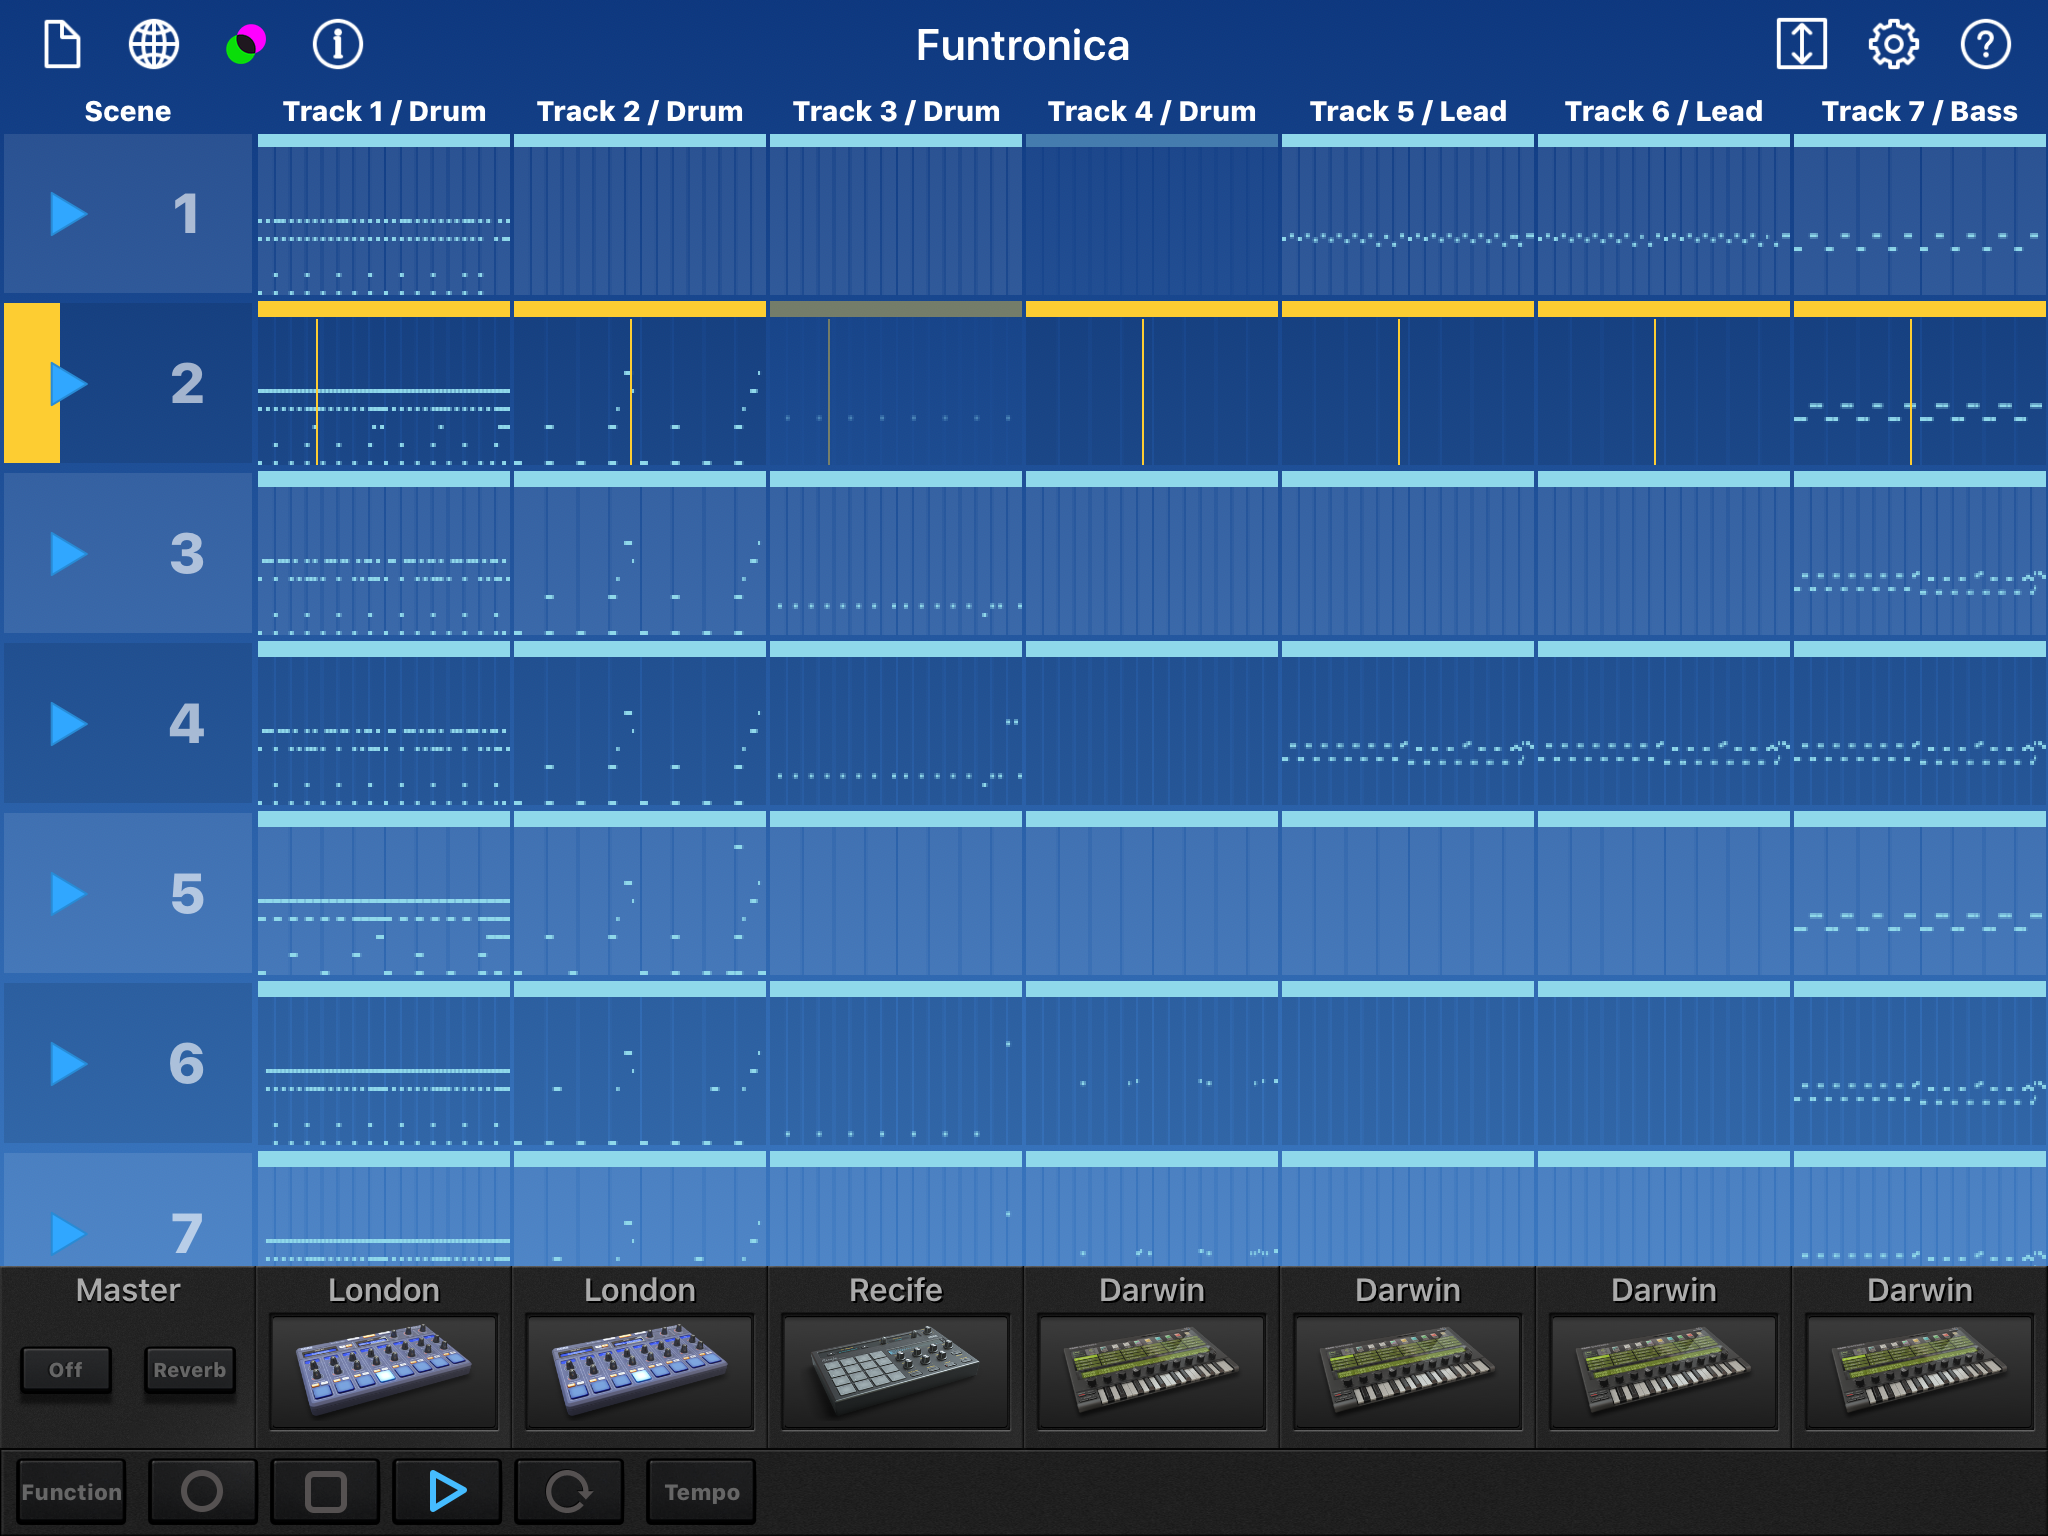
Task: Play scene 3 with its triangle
Action: click(x=68, y=554)
